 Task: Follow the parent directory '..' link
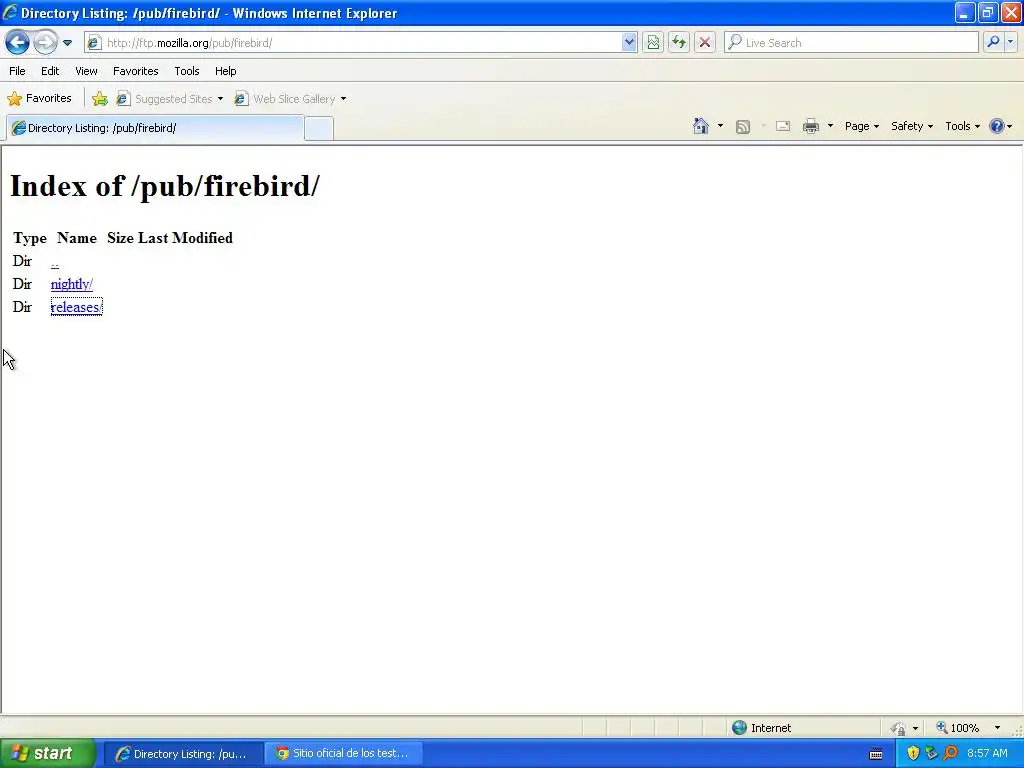pos(55,262)
